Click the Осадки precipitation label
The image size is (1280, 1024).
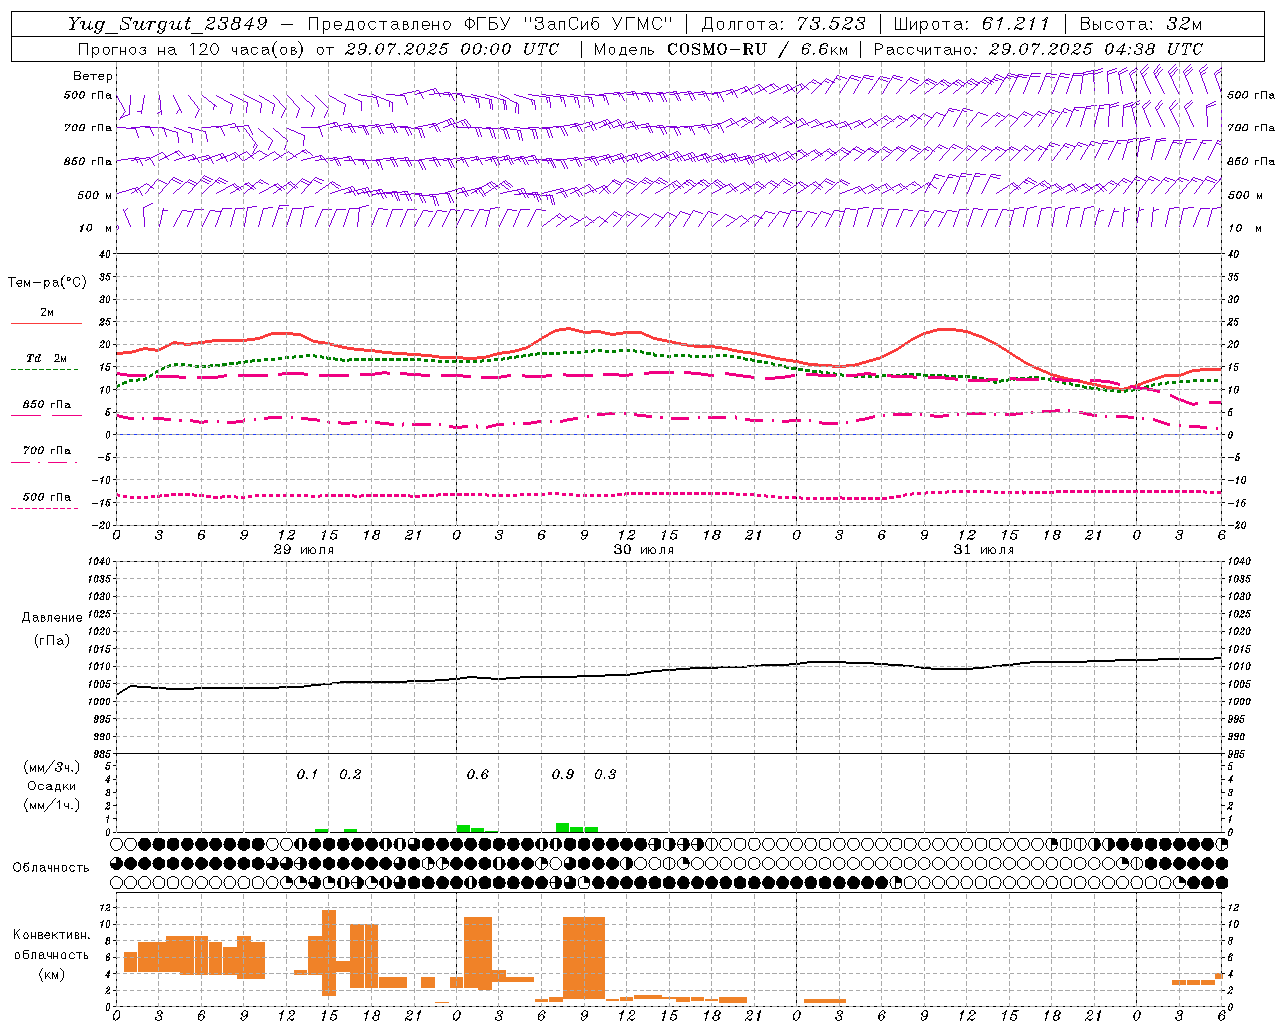click(x=51, y=786)
